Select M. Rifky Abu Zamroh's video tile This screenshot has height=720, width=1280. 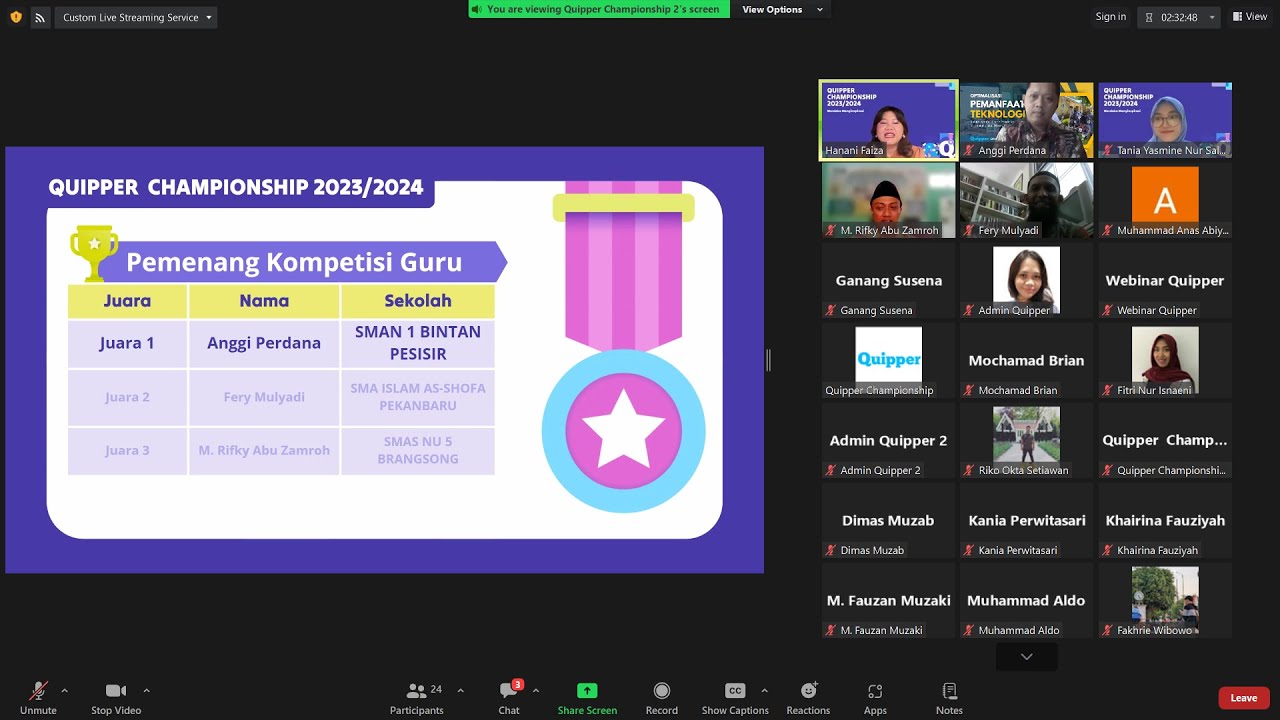[888, 200]
